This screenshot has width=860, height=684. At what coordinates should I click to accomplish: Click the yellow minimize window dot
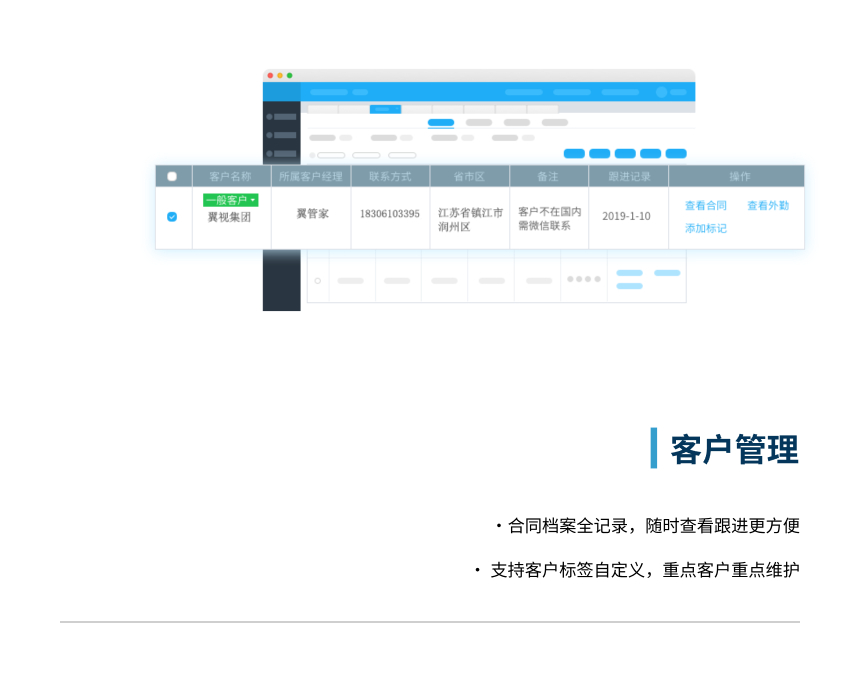[x=280, y=75]
